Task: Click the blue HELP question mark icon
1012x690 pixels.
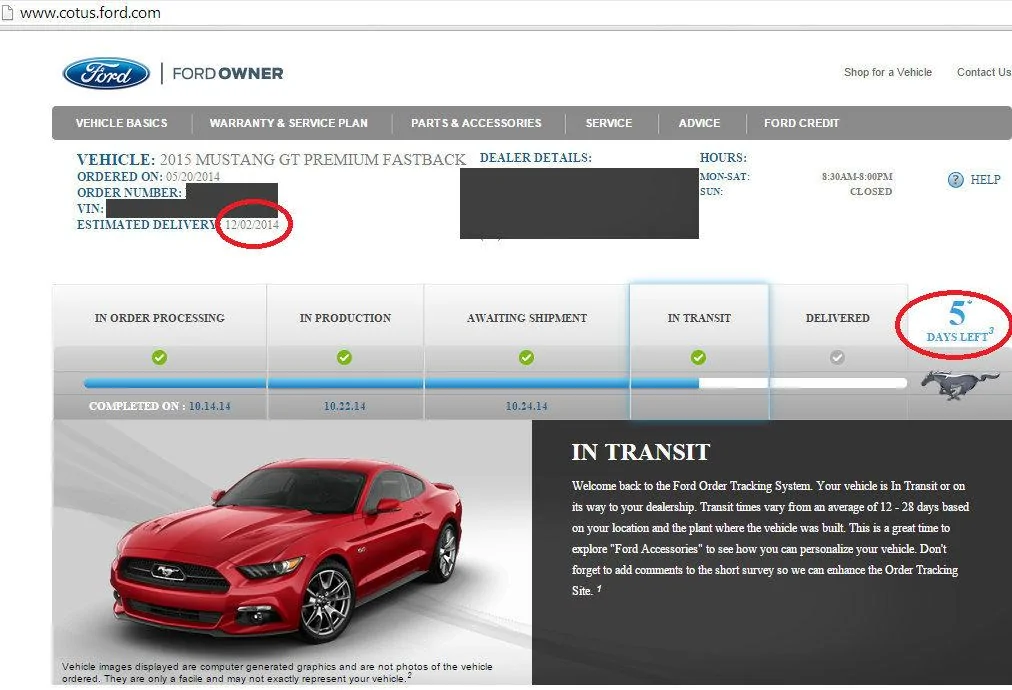Action: pyautogui.click(x=955, y=180)
